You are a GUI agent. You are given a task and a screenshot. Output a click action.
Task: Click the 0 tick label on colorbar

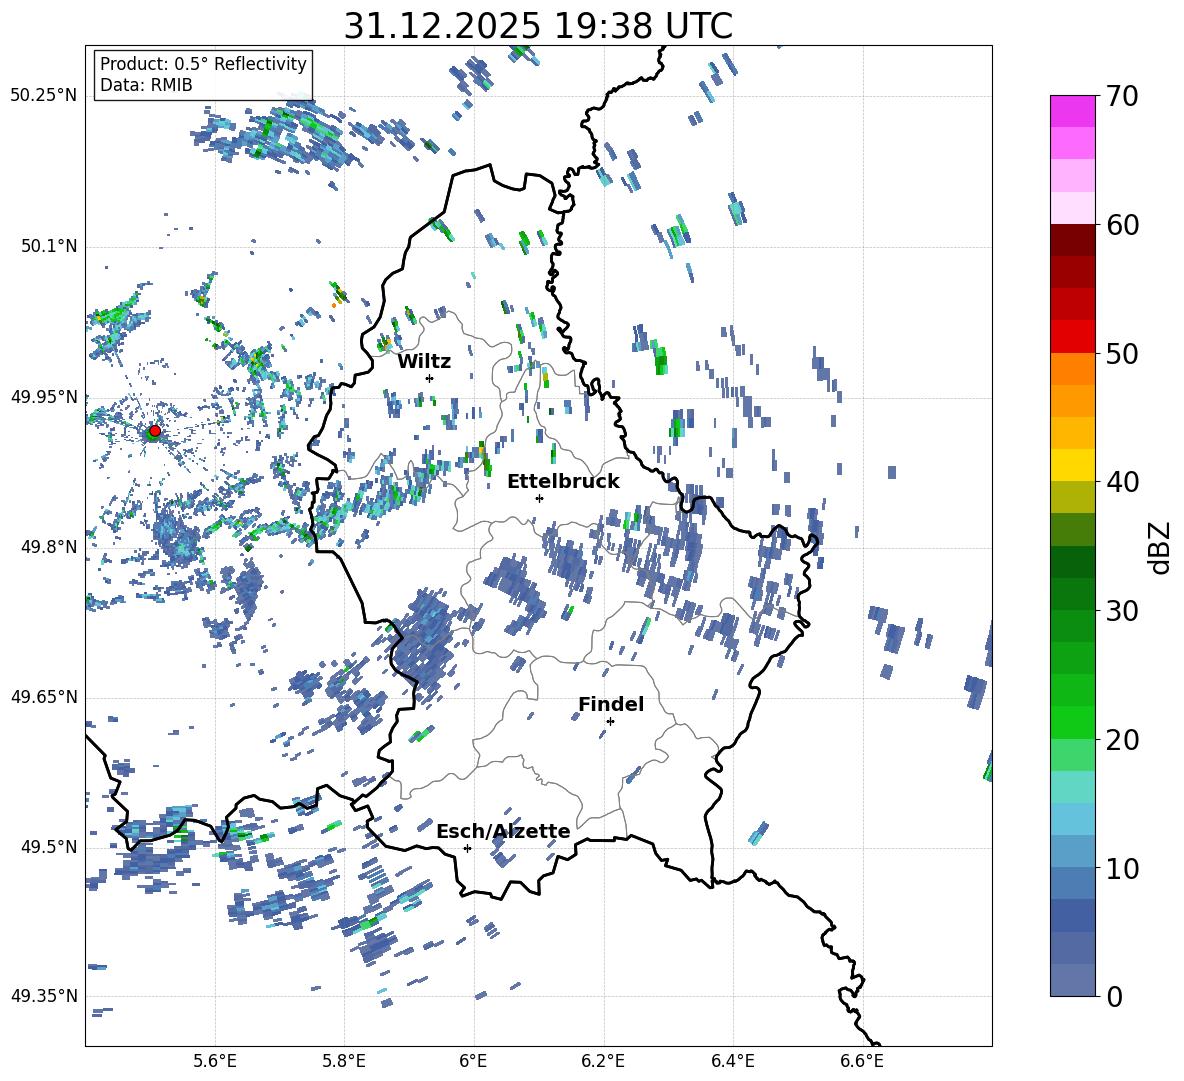1114,996
